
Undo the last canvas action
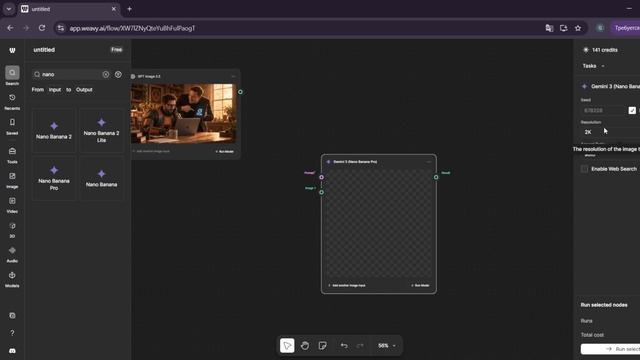[344, 346]
